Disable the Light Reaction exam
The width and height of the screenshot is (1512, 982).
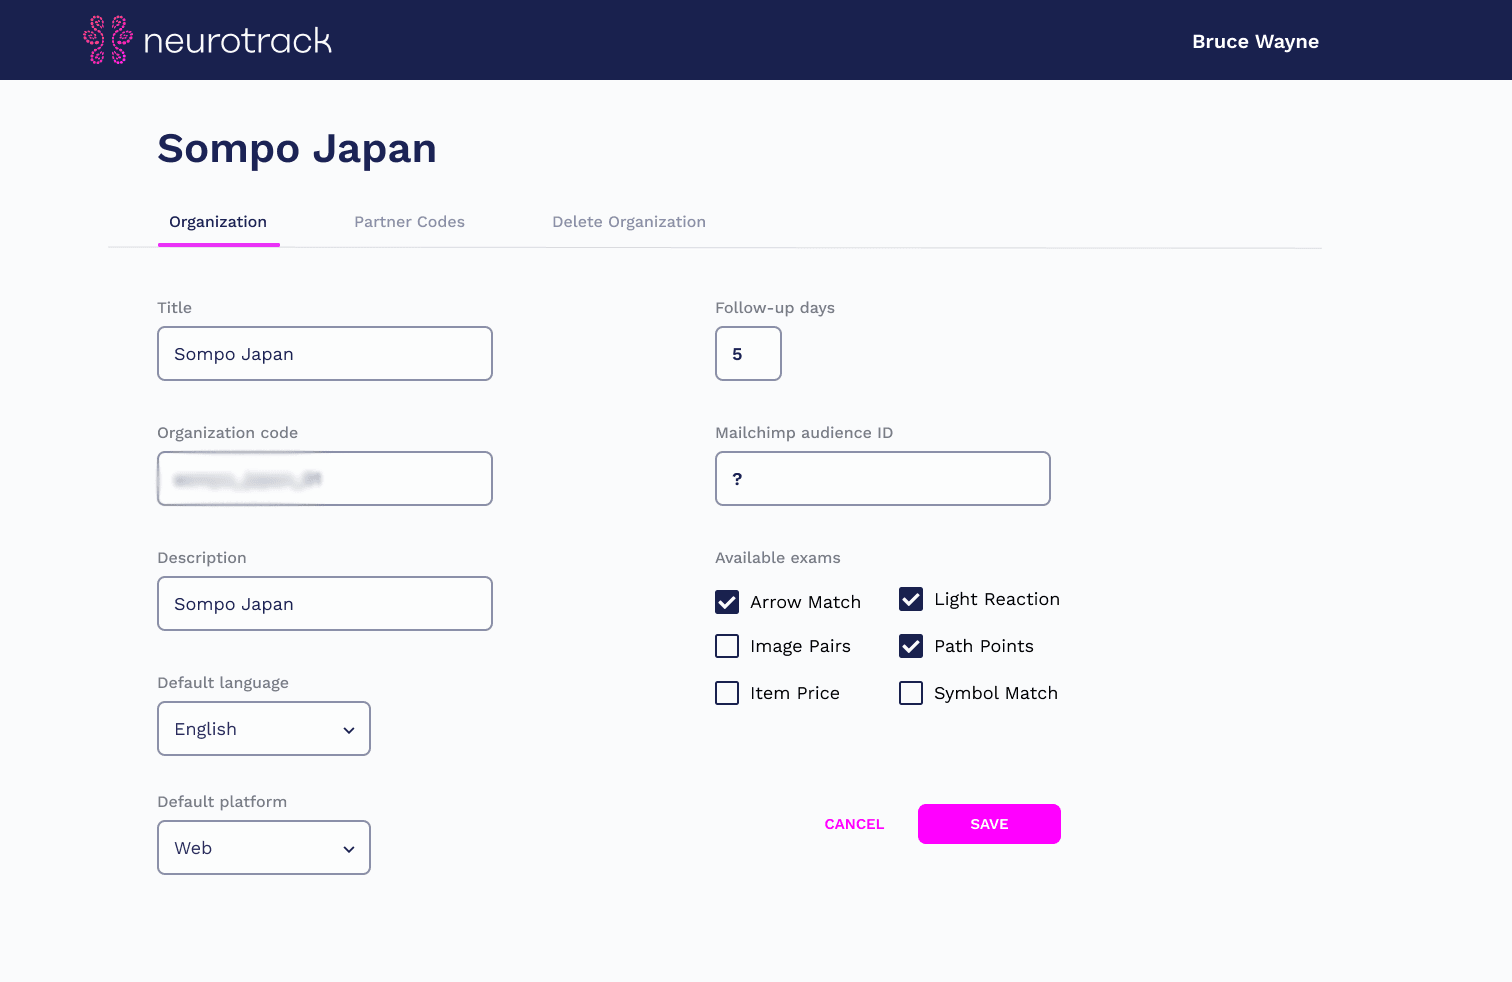[x=911, y=599]
